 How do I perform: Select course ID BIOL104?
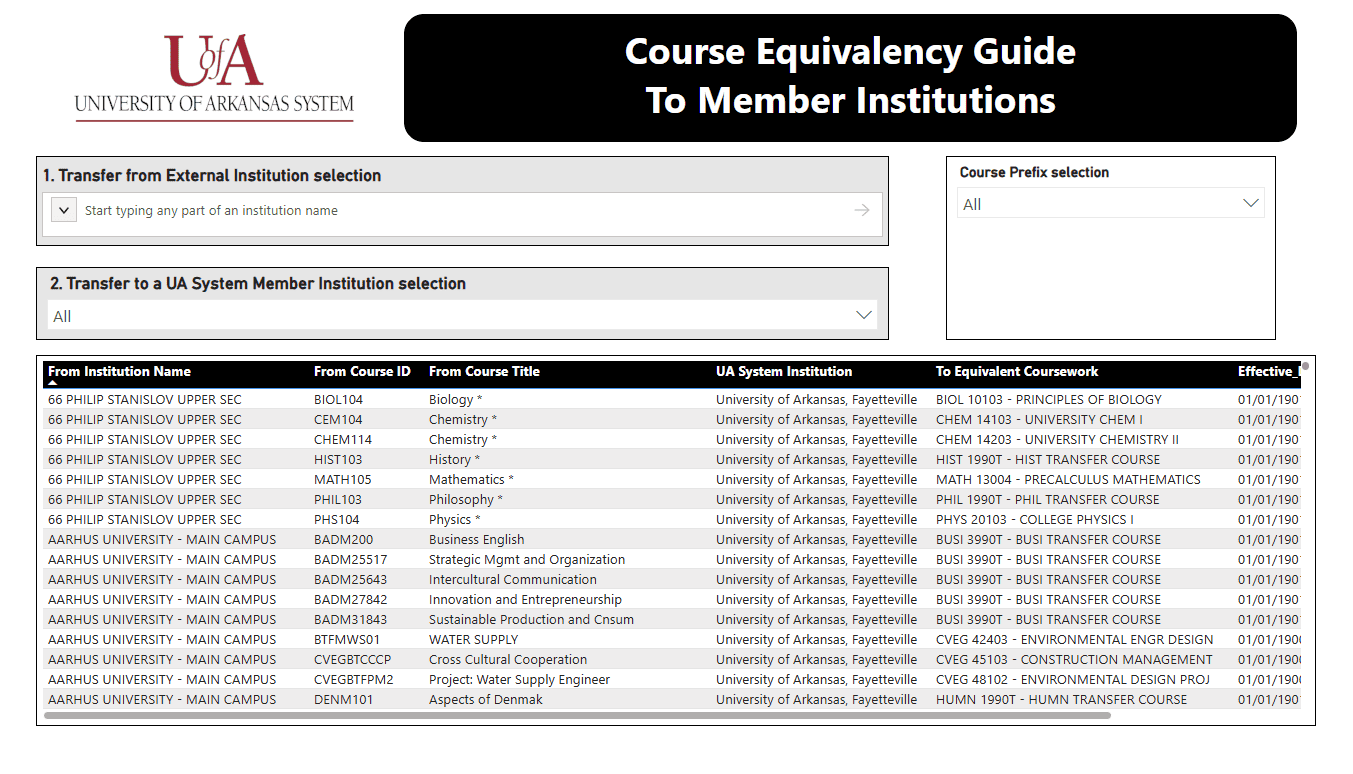(x=338, y=399)
